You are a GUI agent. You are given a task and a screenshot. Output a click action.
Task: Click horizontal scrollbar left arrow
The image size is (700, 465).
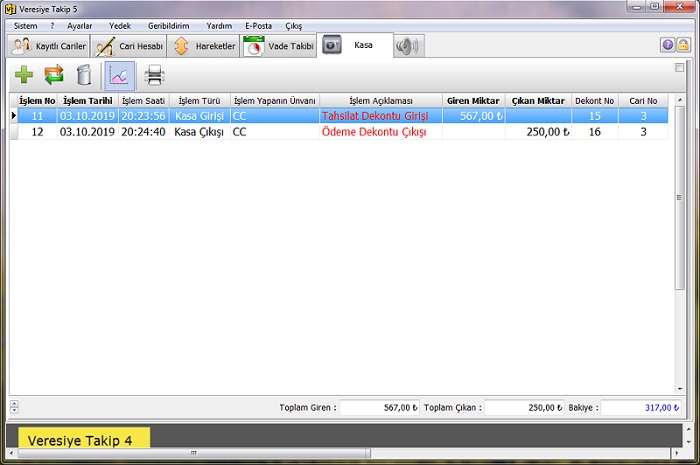12,453
